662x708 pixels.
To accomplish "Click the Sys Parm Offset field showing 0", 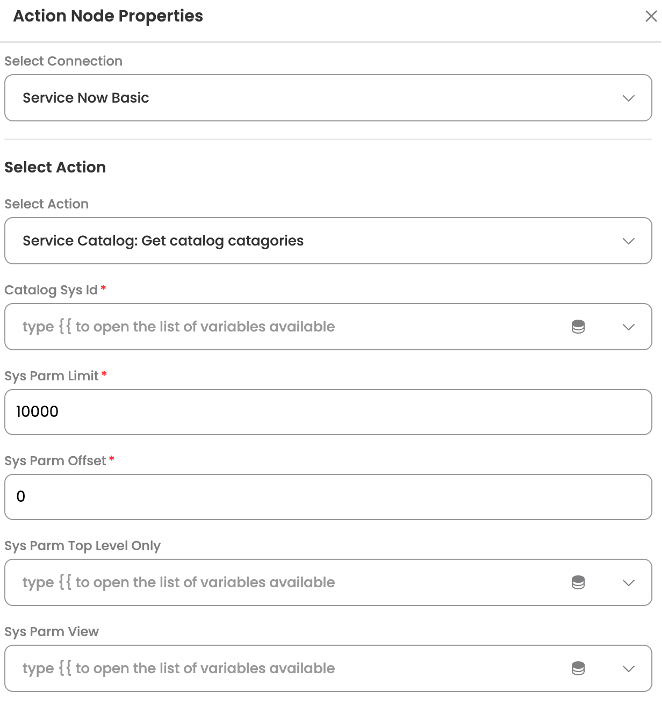I will pyautogui.click(x=328, y=497).
